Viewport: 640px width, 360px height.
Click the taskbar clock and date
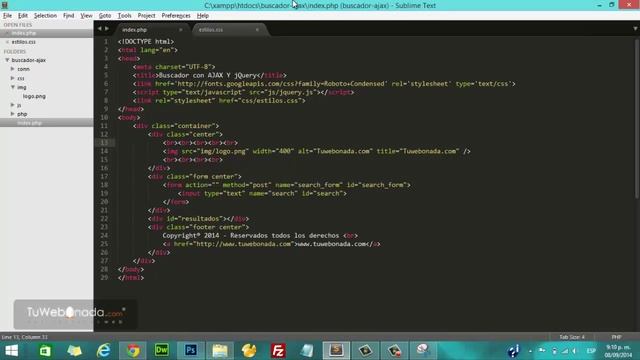pyautogui.click(x=618, y=351)
